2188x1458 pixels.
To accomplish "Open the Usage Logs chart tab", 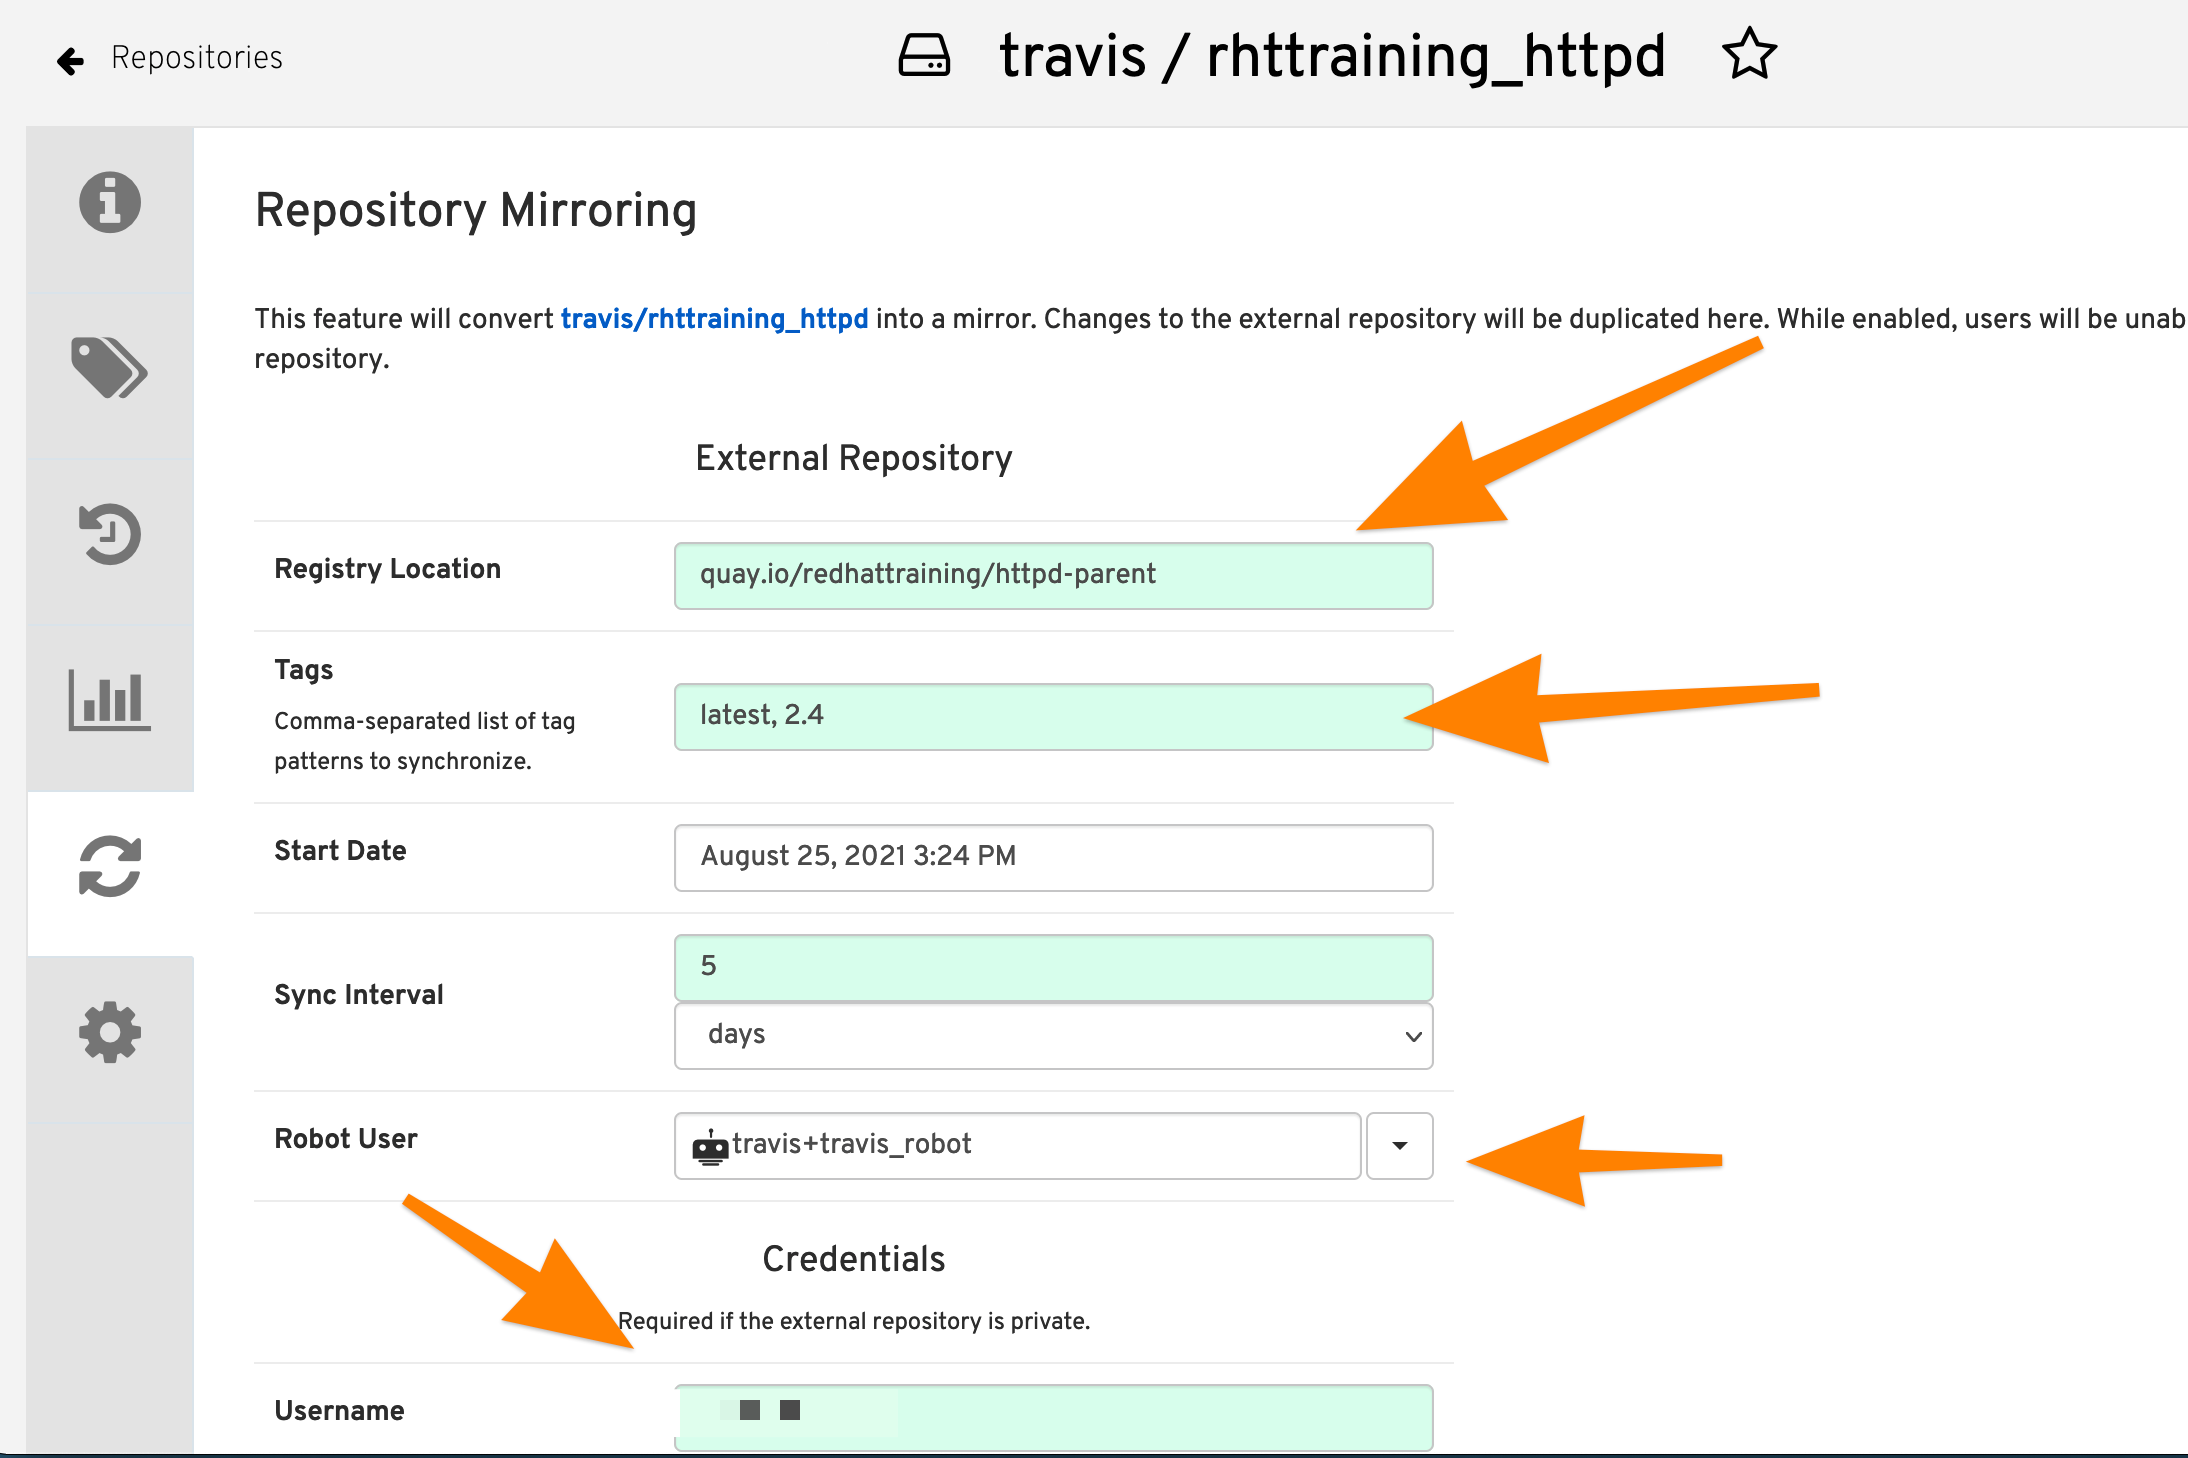I will click(x=110, y=699).
